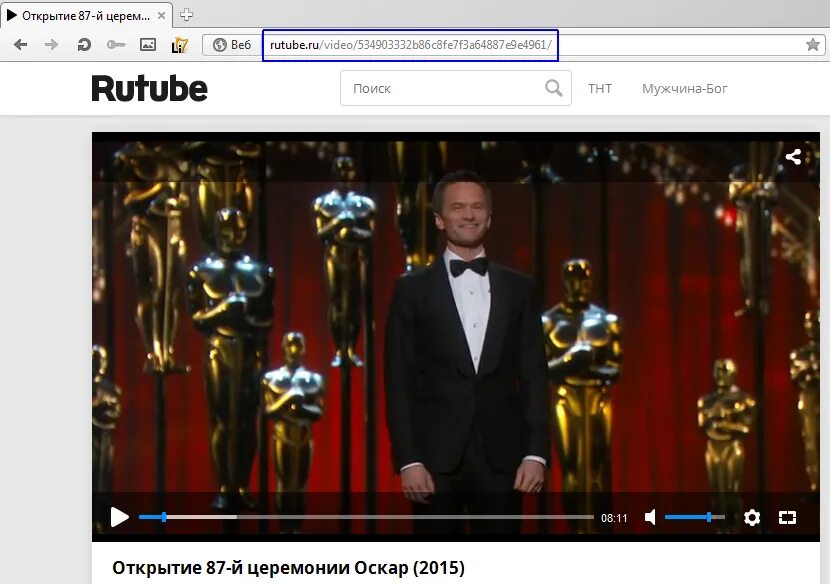Play the video with the play button
This screenshot has height=584, width=830.
[x=120, y=517]
